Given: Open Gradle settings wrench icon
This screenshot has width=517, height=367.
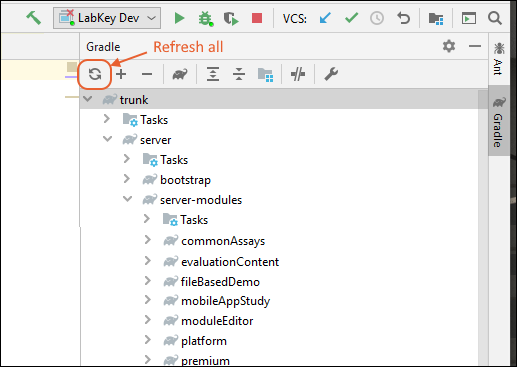Looking at the screenshot, I should click(331, 74).
